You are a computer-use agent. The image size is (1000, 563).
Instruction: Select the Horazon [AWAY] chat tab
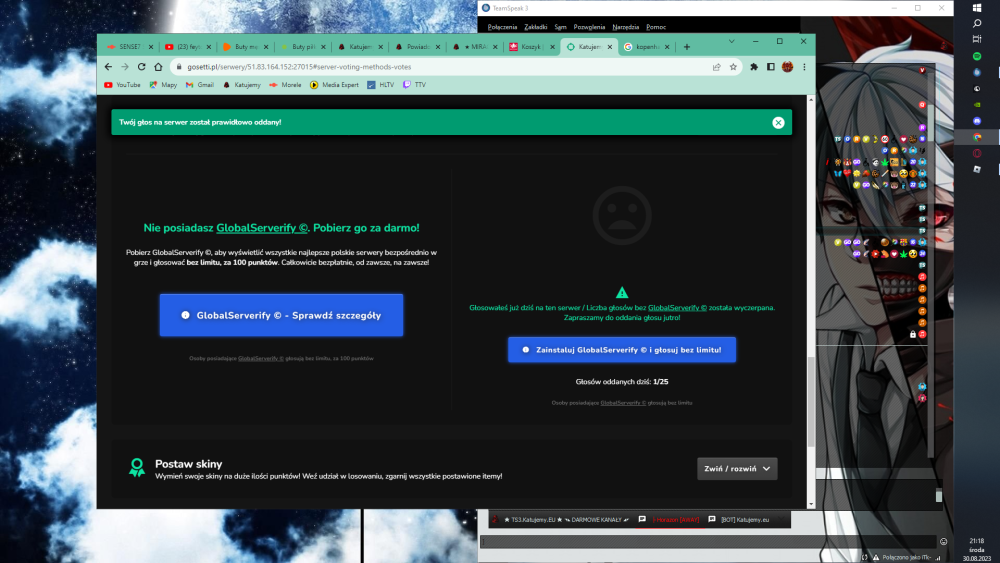tap(670, 520)
